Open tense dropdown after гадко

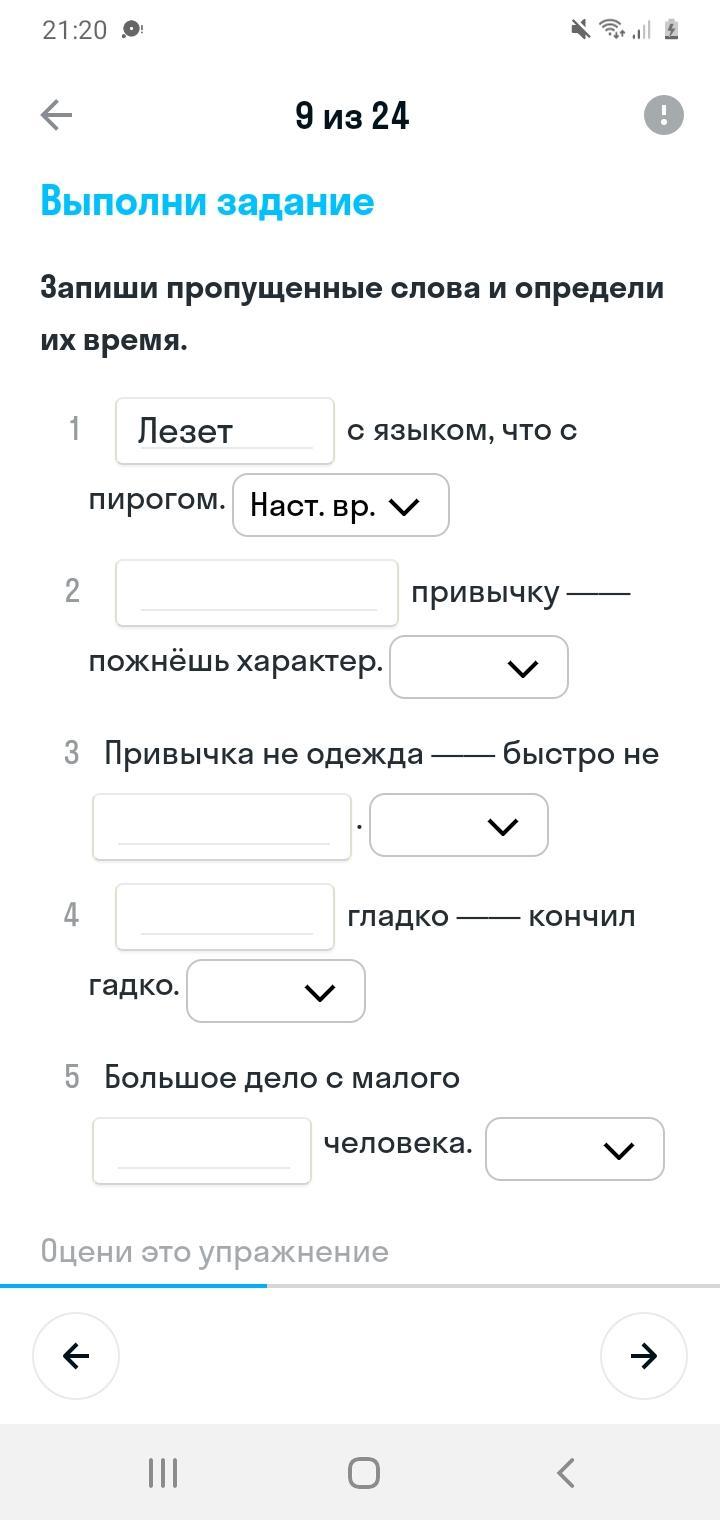pyautogui.click(x=276, y=991)
